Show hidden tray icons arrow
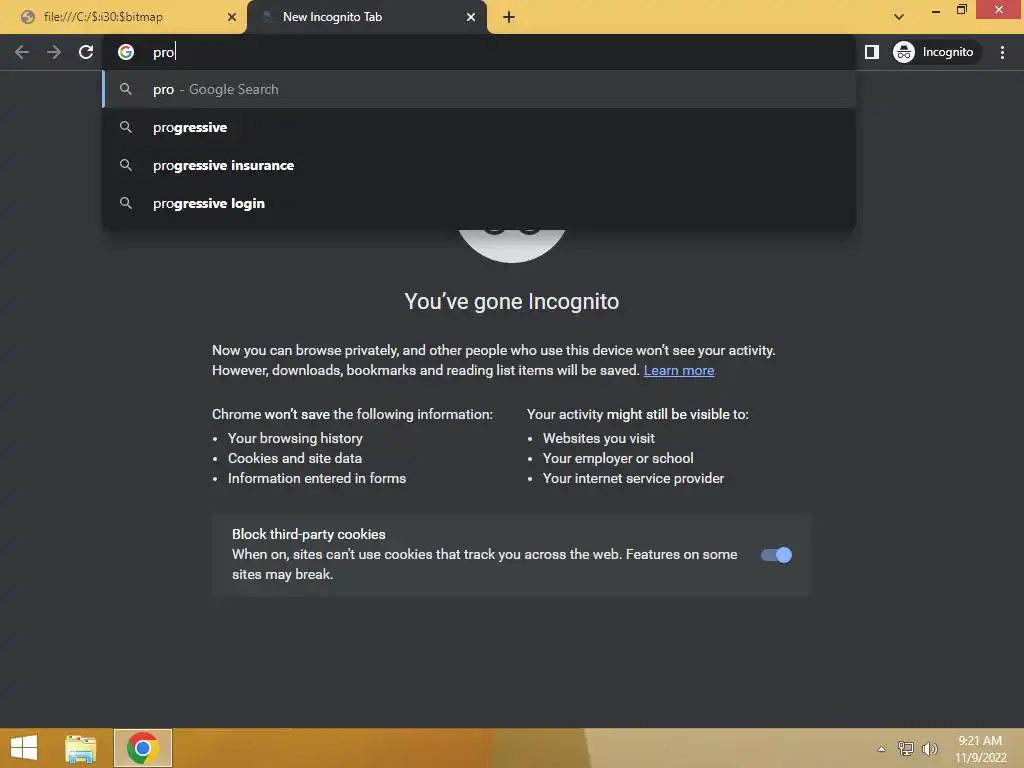 881,749
